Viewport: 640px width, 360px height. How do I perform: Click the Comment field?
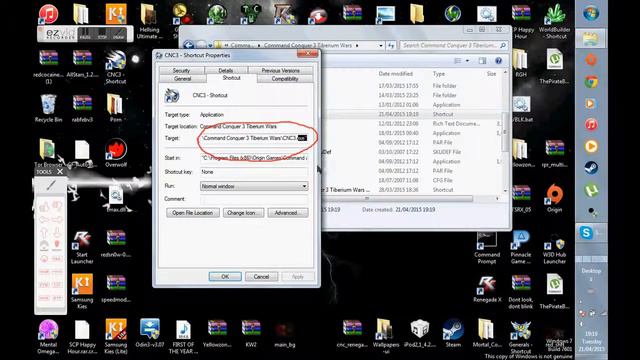254,199
